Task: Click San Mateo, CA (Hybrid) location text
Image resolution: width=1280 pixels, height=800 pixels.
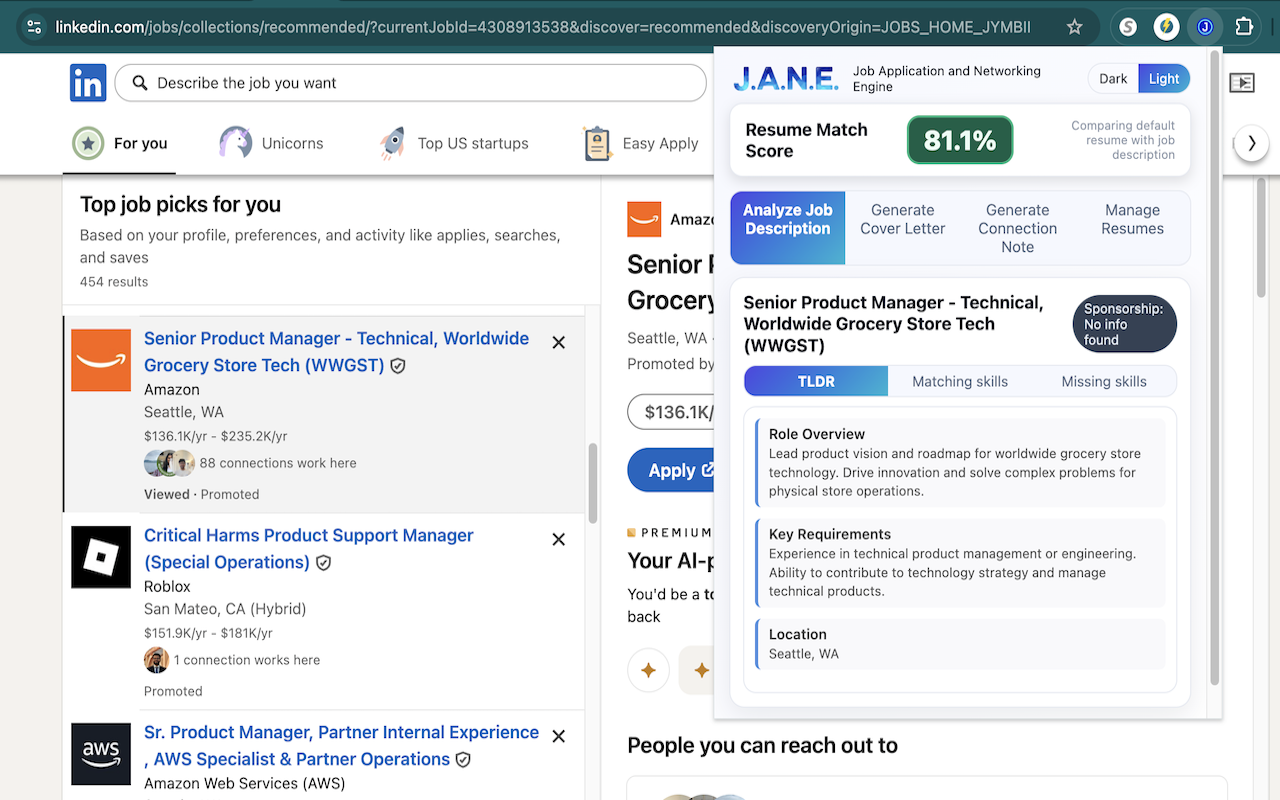Action: [x=225, y=609]
